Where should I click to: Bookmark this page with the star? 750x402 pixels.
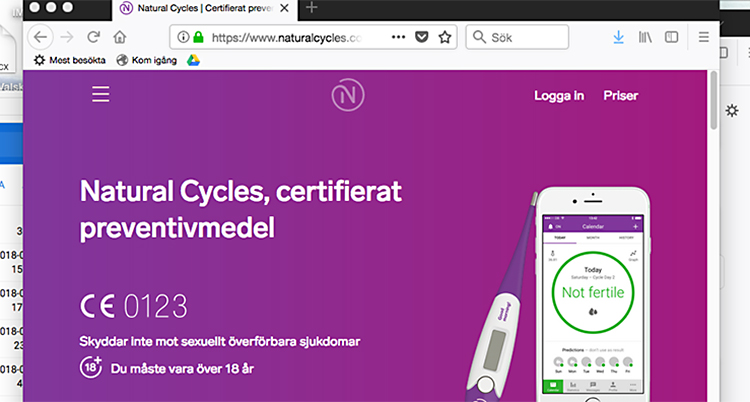(445, 37)
